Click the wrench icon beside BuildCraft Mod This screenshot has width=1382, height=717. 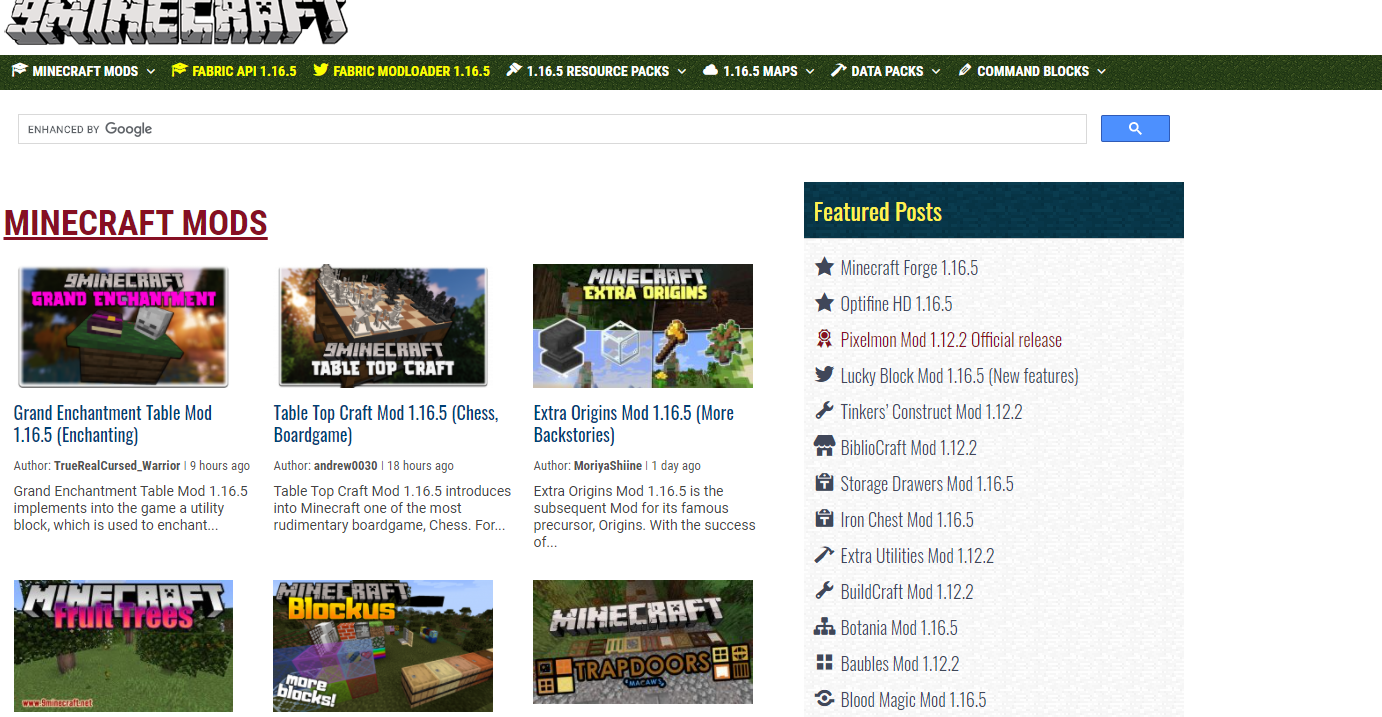(824, 590)
